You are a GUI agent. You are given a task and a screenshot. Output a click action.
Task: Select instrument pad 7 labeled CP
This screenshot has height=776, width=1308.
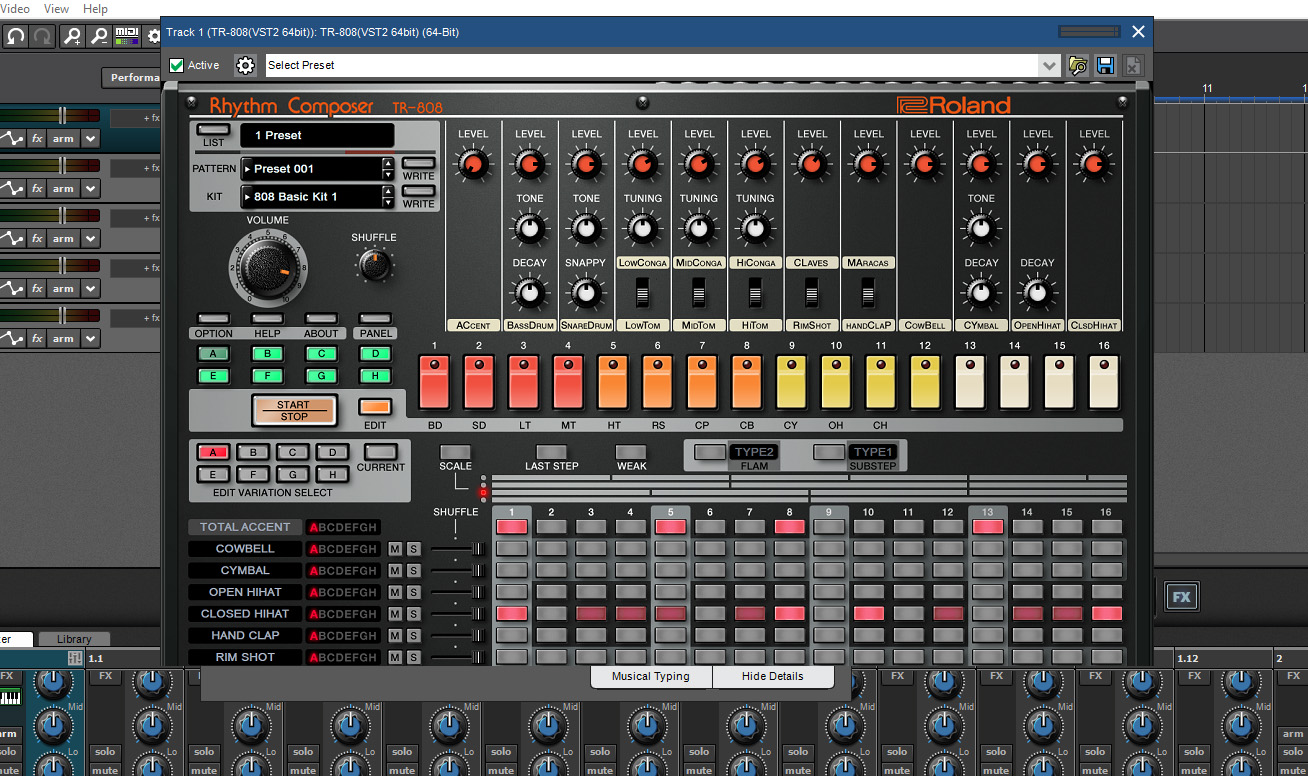click(702, 382)
